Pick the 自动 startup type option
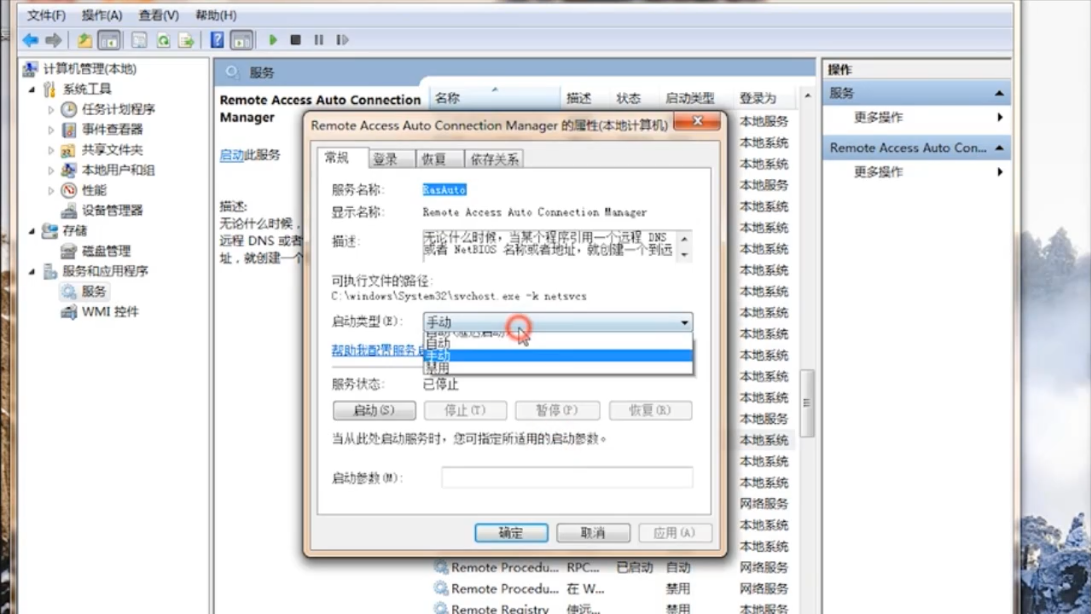 [x=438, y=343]
